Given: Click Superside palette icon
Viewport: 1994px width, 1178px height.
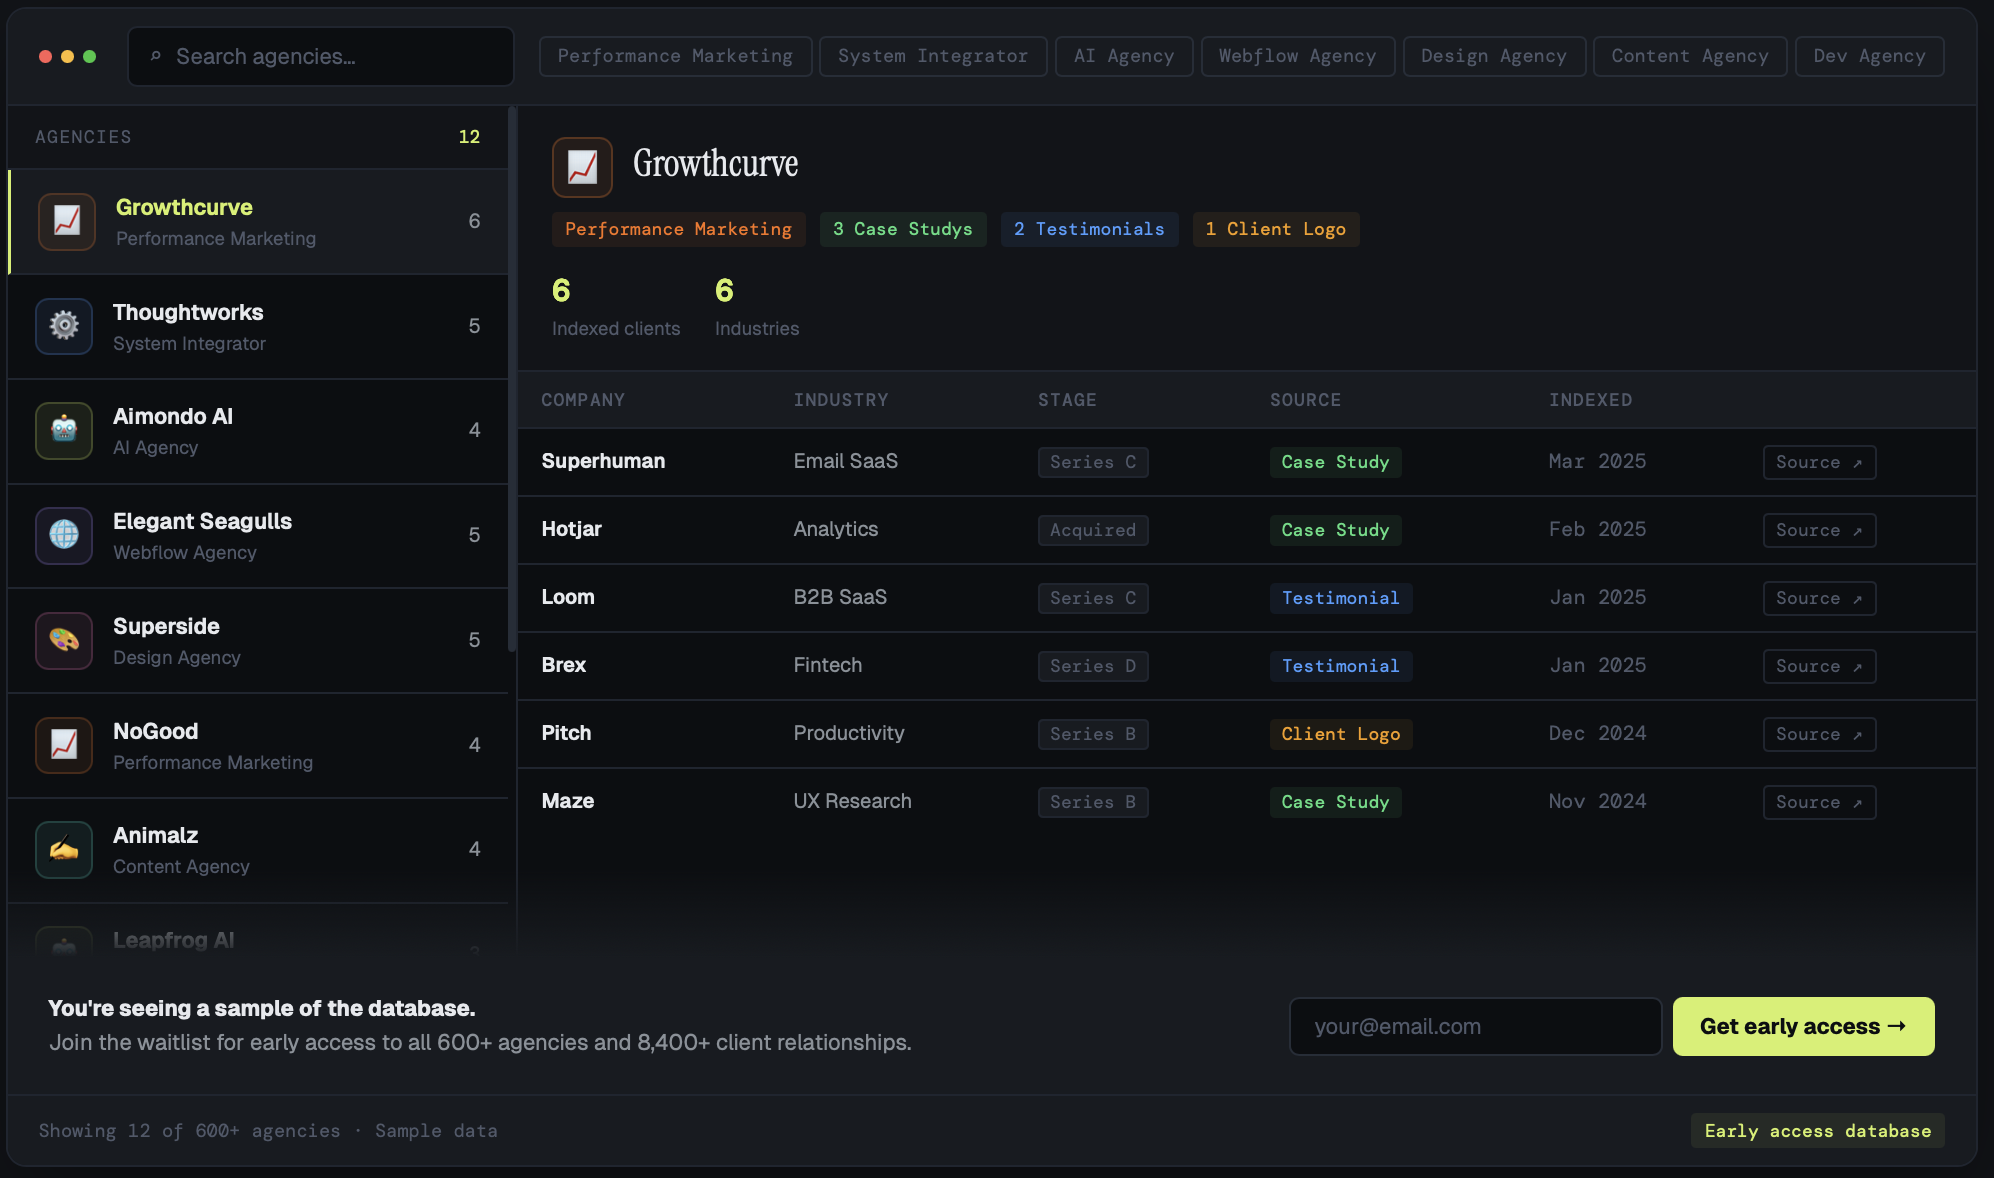Looking at the screenshot, I should [x=64, y=640].
